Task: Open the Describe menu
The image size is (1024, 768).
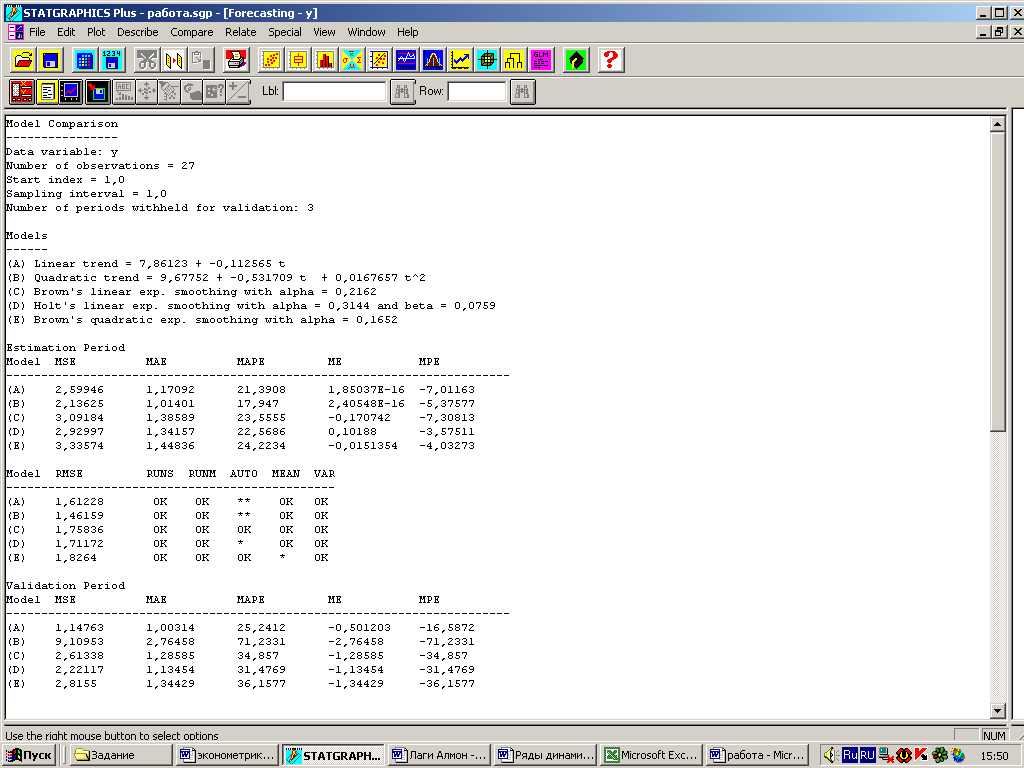Action: [138, 32]
